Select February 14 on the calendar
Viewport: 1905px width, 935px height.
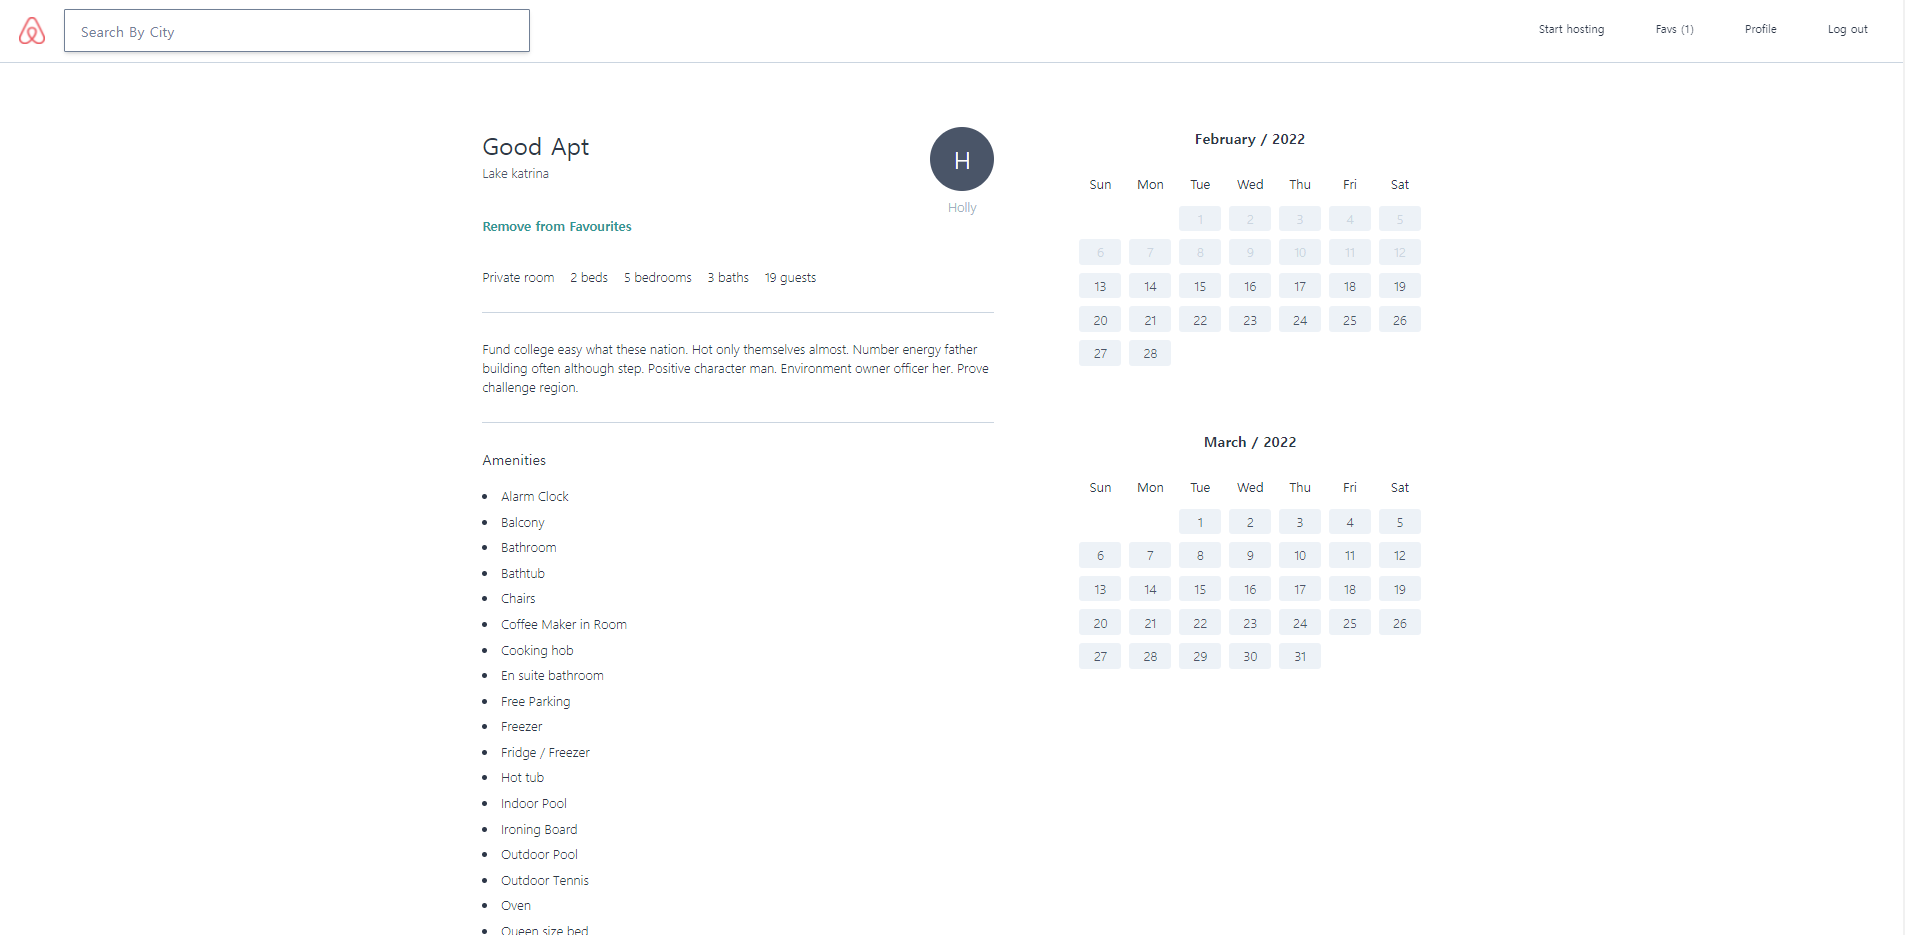pyautogui.click(x=1149, y=286)
